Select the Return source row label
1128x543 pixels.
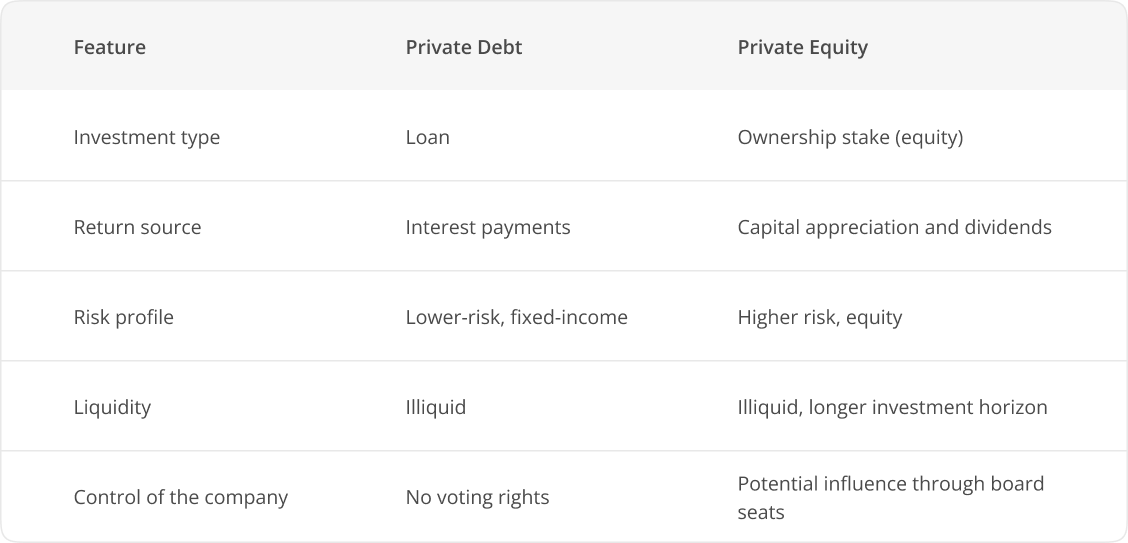point(137,227)
